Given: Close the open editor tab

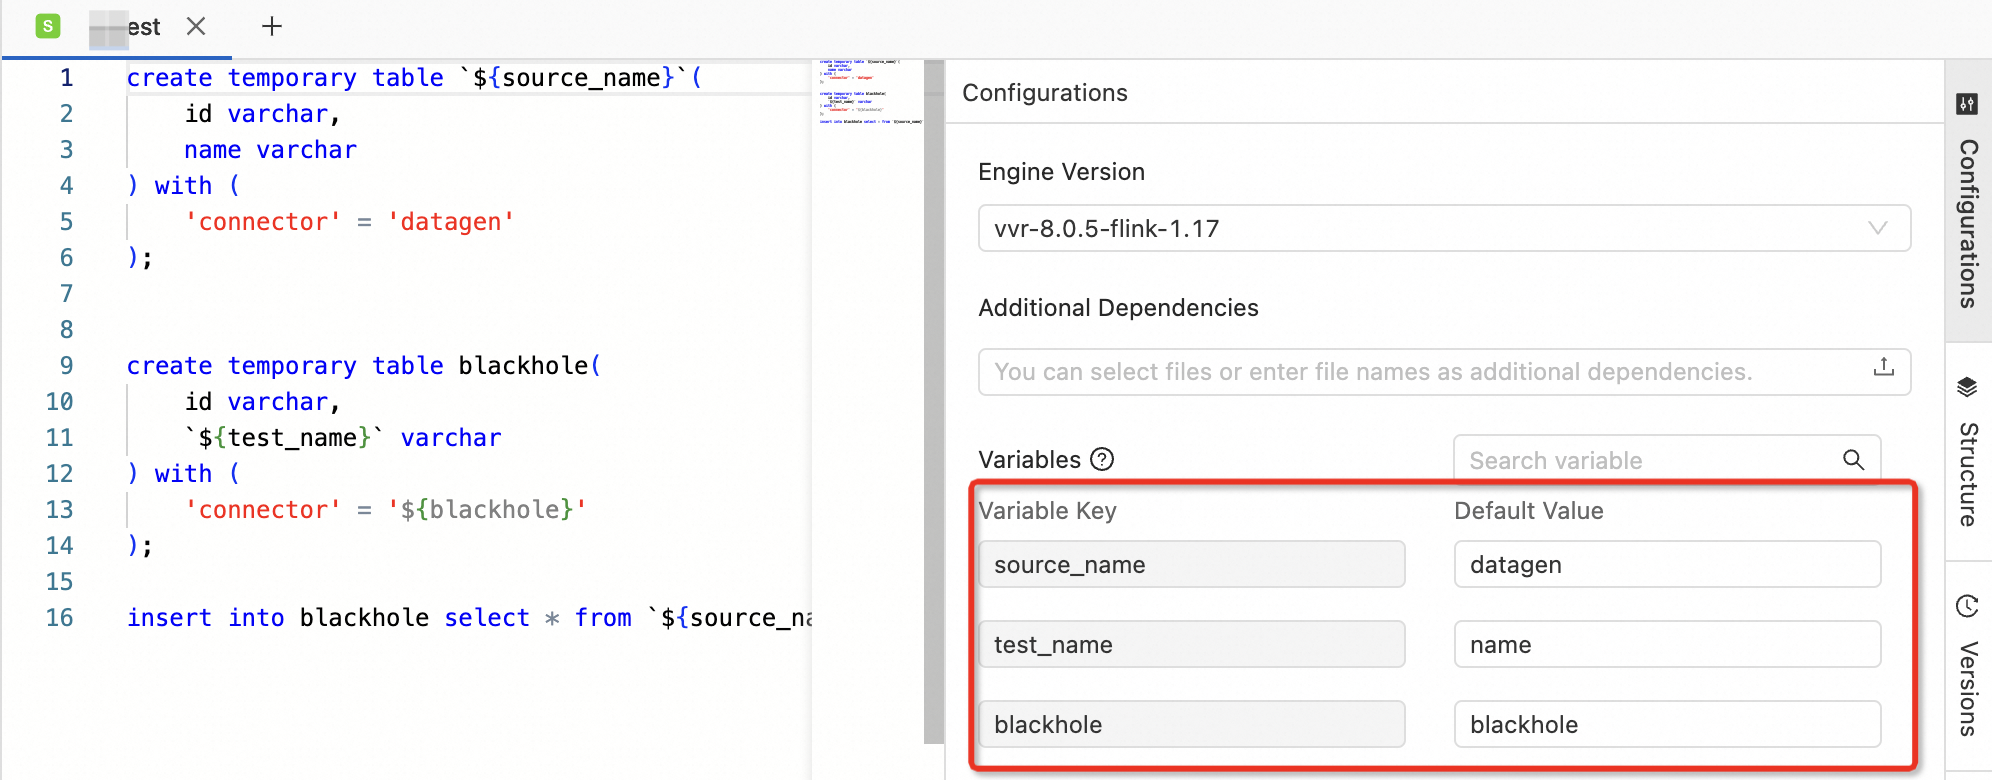Looking at the screenshot, I should coord(196,27).
